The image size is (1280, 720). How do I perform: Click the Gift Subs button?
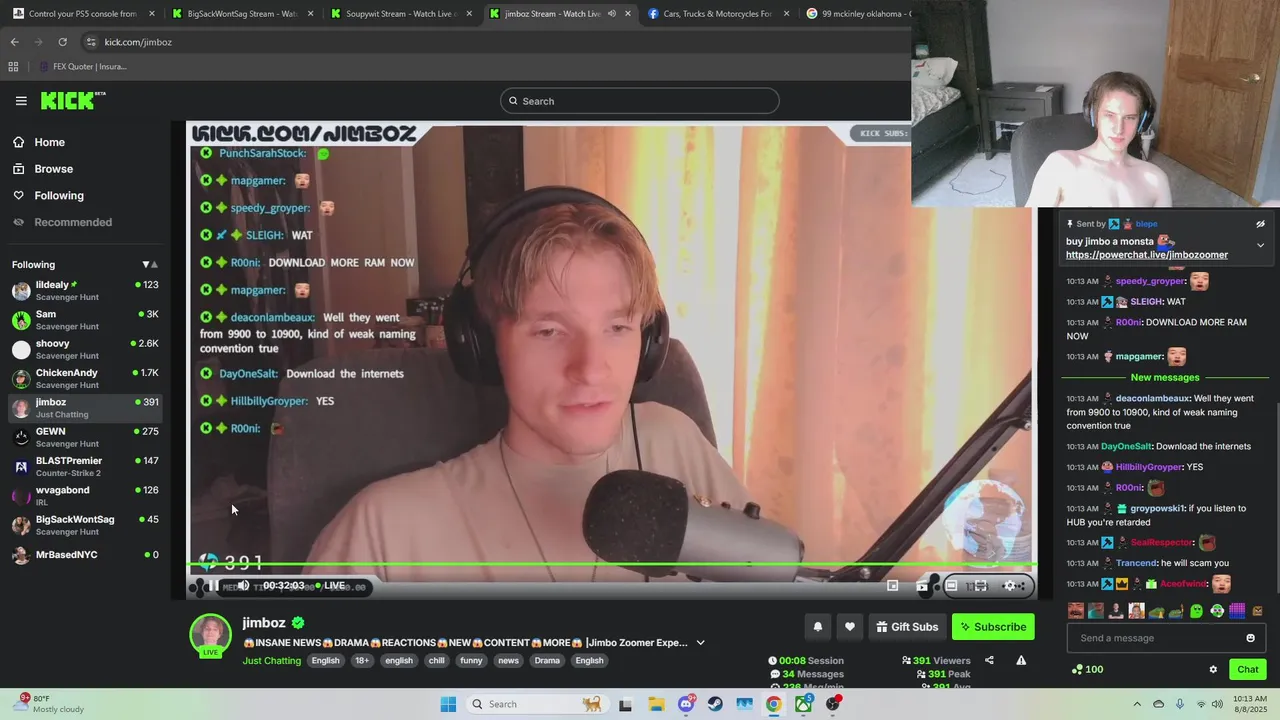coord(907,627)
